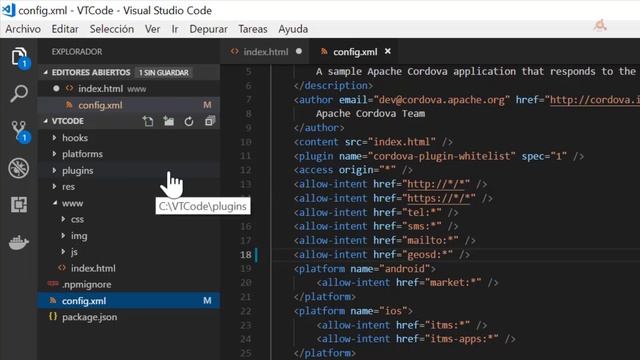Collapse the www folder
The image size is (640, 360).
click(x=54, y=203)
